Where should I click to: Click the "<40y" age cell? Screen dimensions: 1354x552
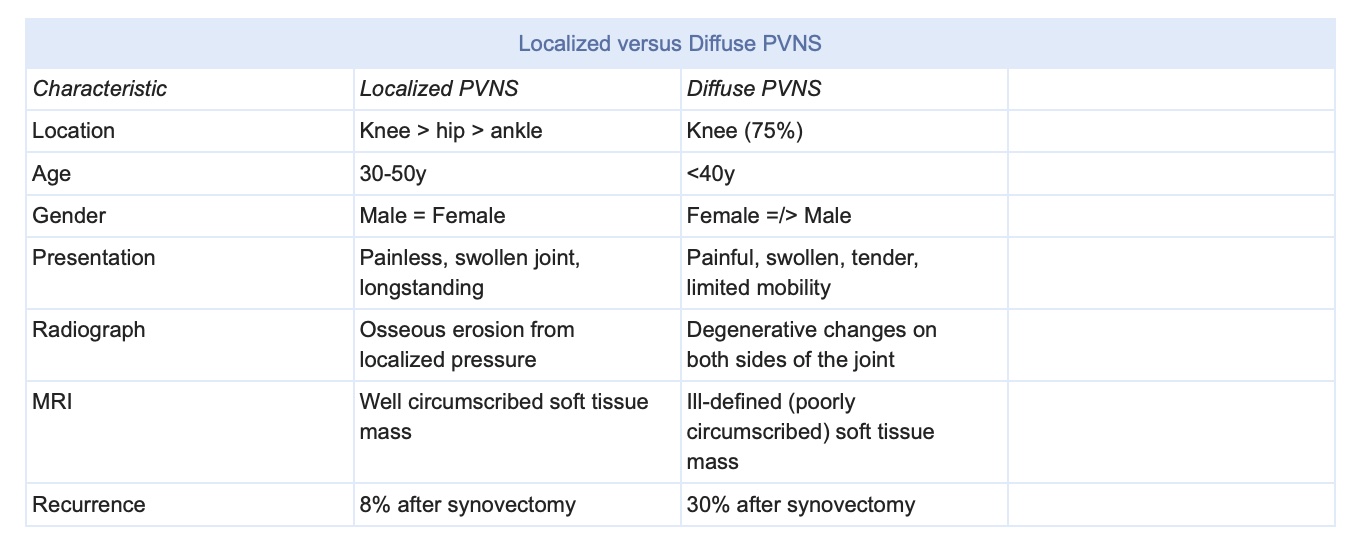(711, 174)
